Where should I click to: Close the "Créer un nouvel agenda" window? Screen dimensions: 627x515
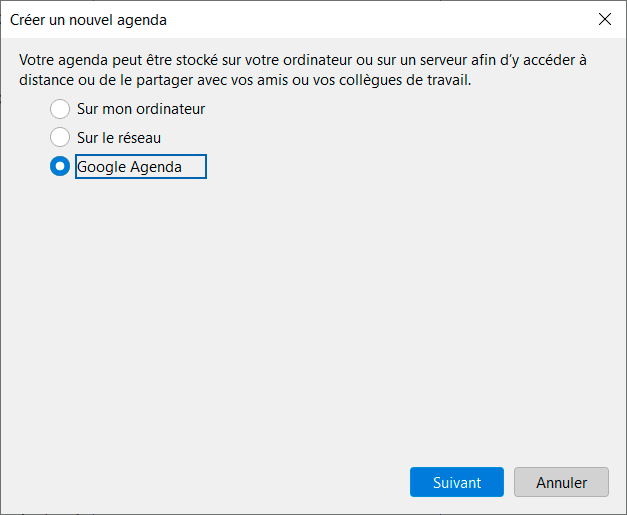(x=605, y=19)
